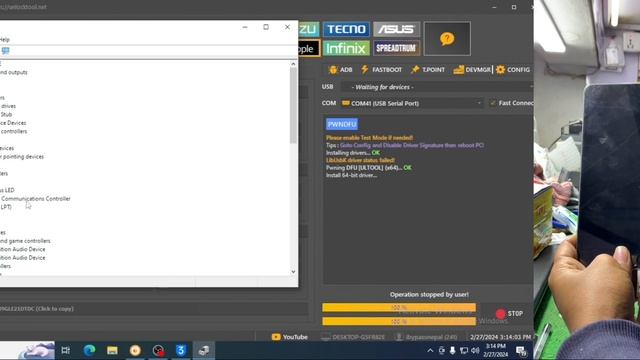Select the Meizu brand tab
This screenshot has height=360, width=640.
309,29
